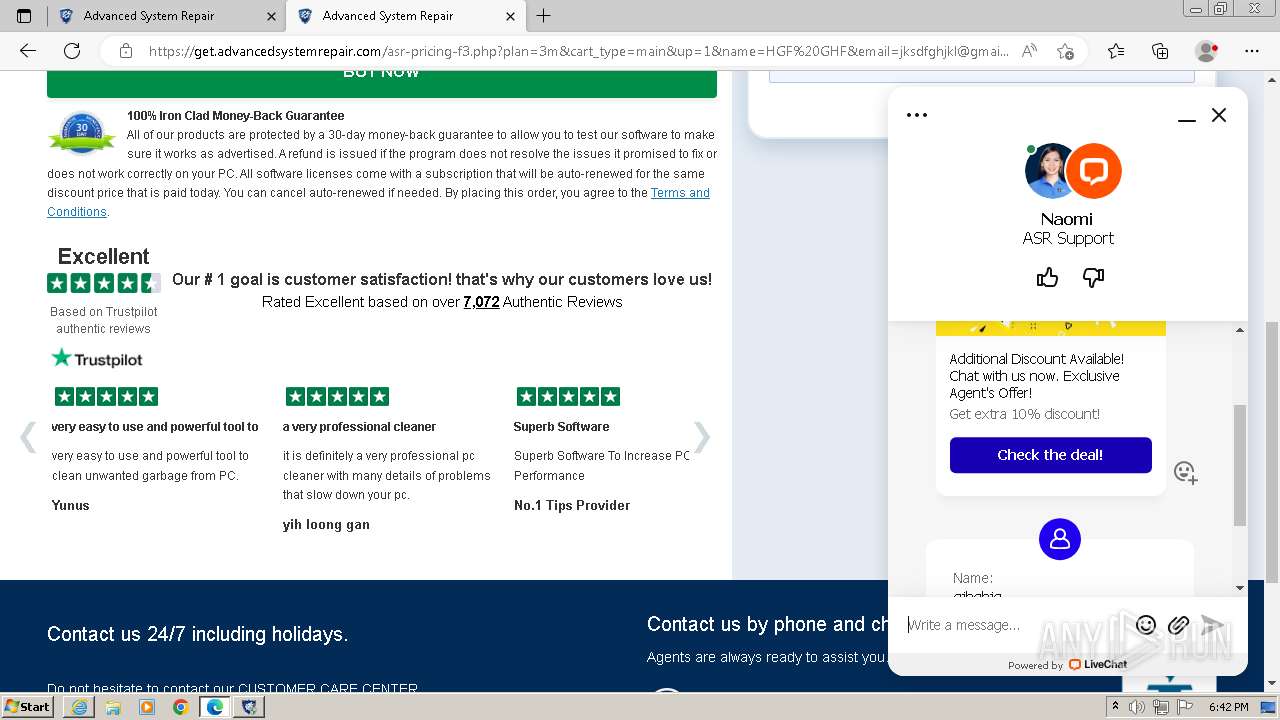Click the thumbs up rating icon
This screenshot has width=1280, height=720.
tap(1047, 277)
